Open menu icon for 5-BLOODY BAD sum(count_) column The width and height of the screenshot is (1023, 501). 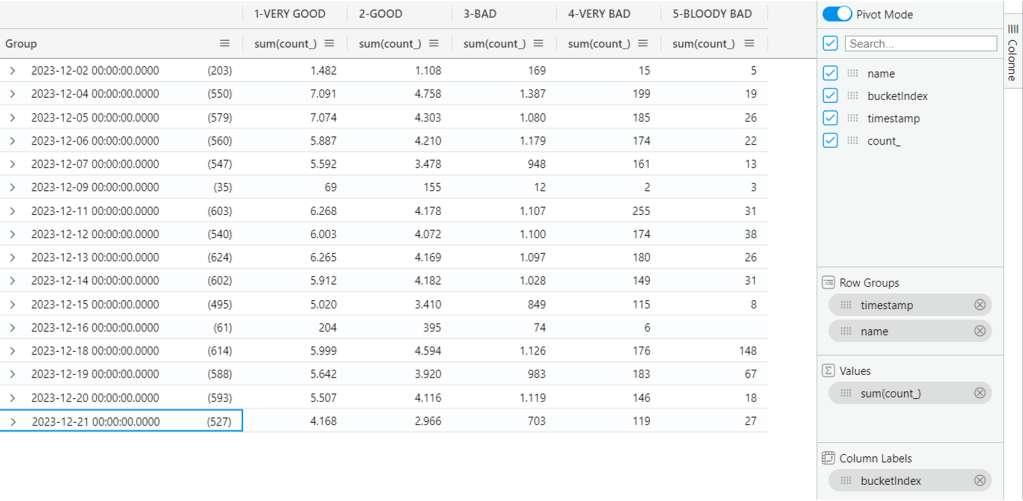point(748,44)
